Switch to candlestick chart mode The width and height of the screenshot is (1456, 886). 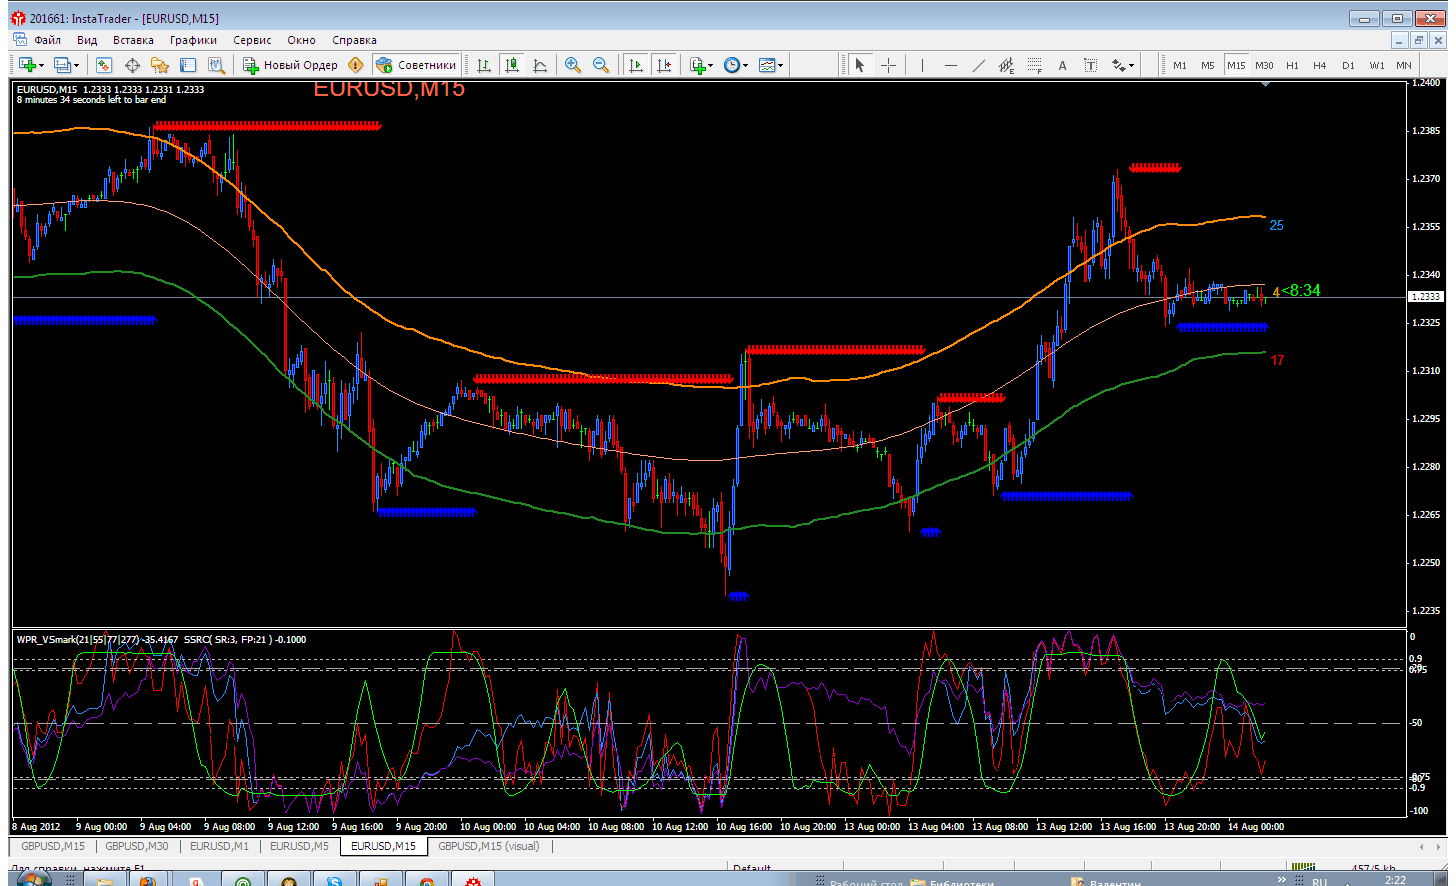pyautogui.click(x=512, y=65)
